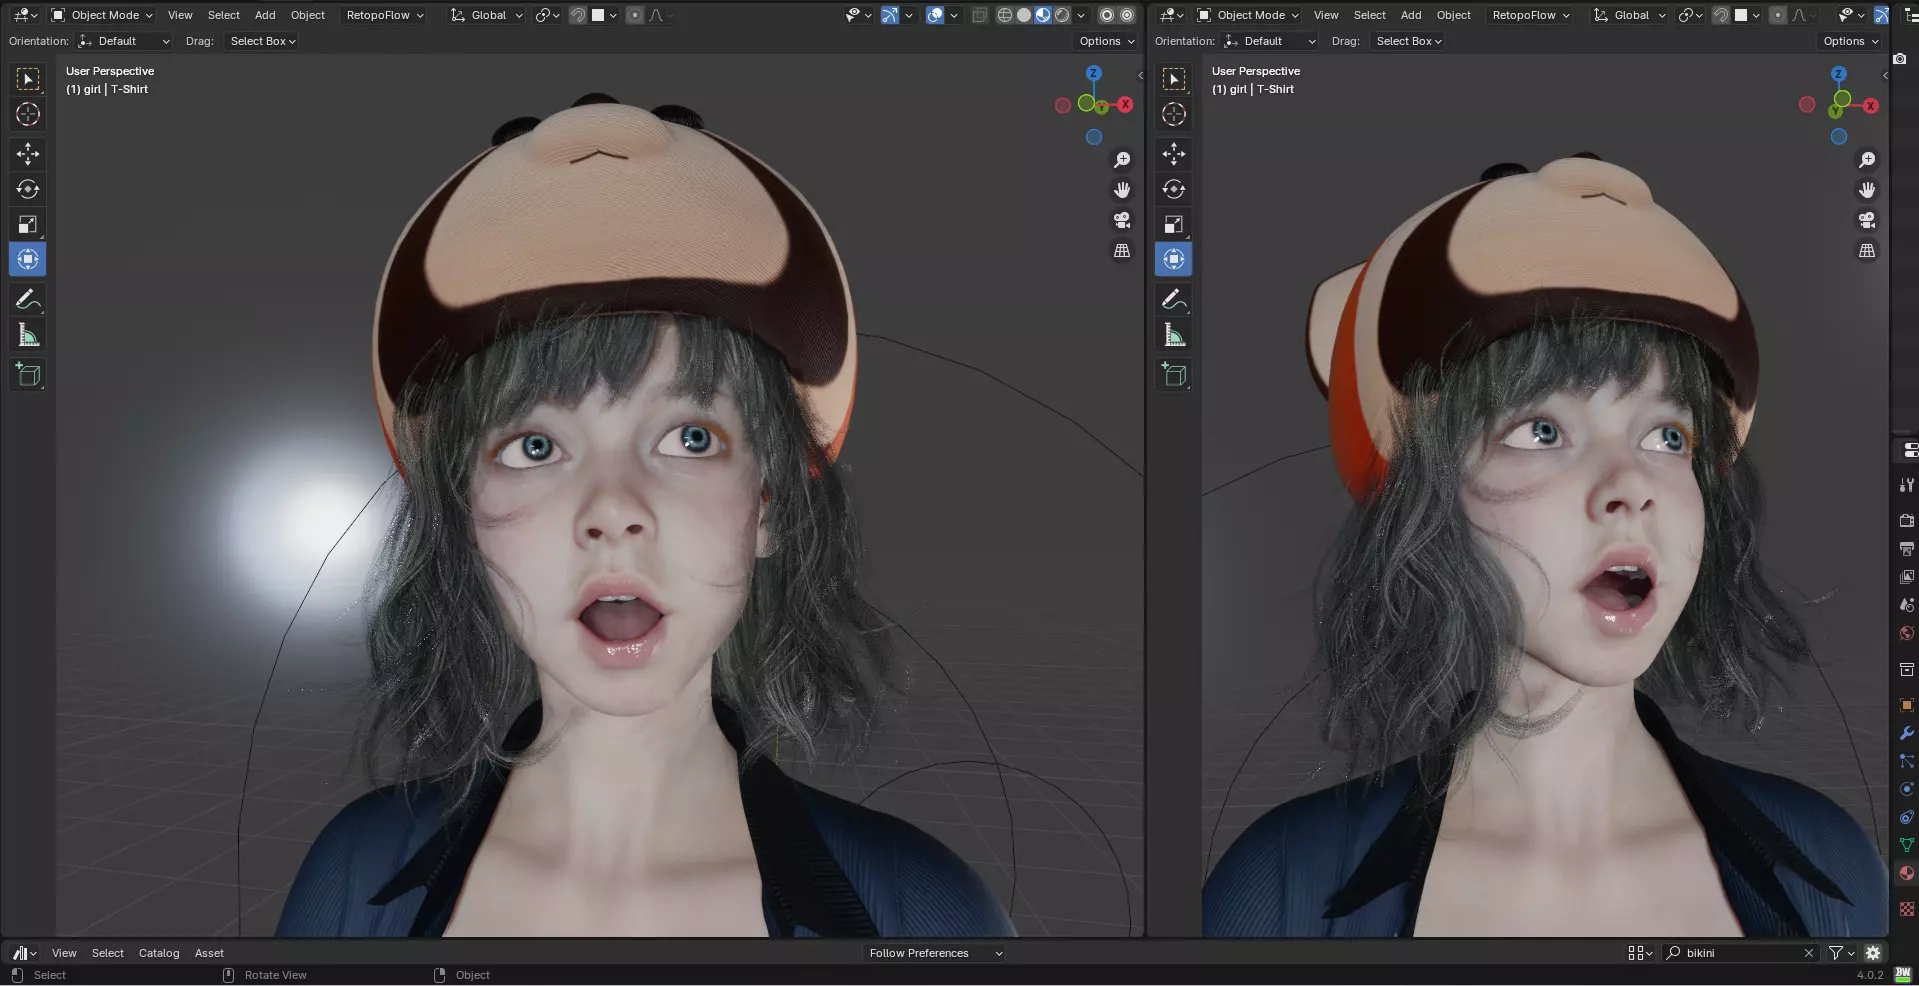Open the Global orientation dropdown in left viewport
The image size is (1919, 986).
pyautogui.click(x=486, y=15)
